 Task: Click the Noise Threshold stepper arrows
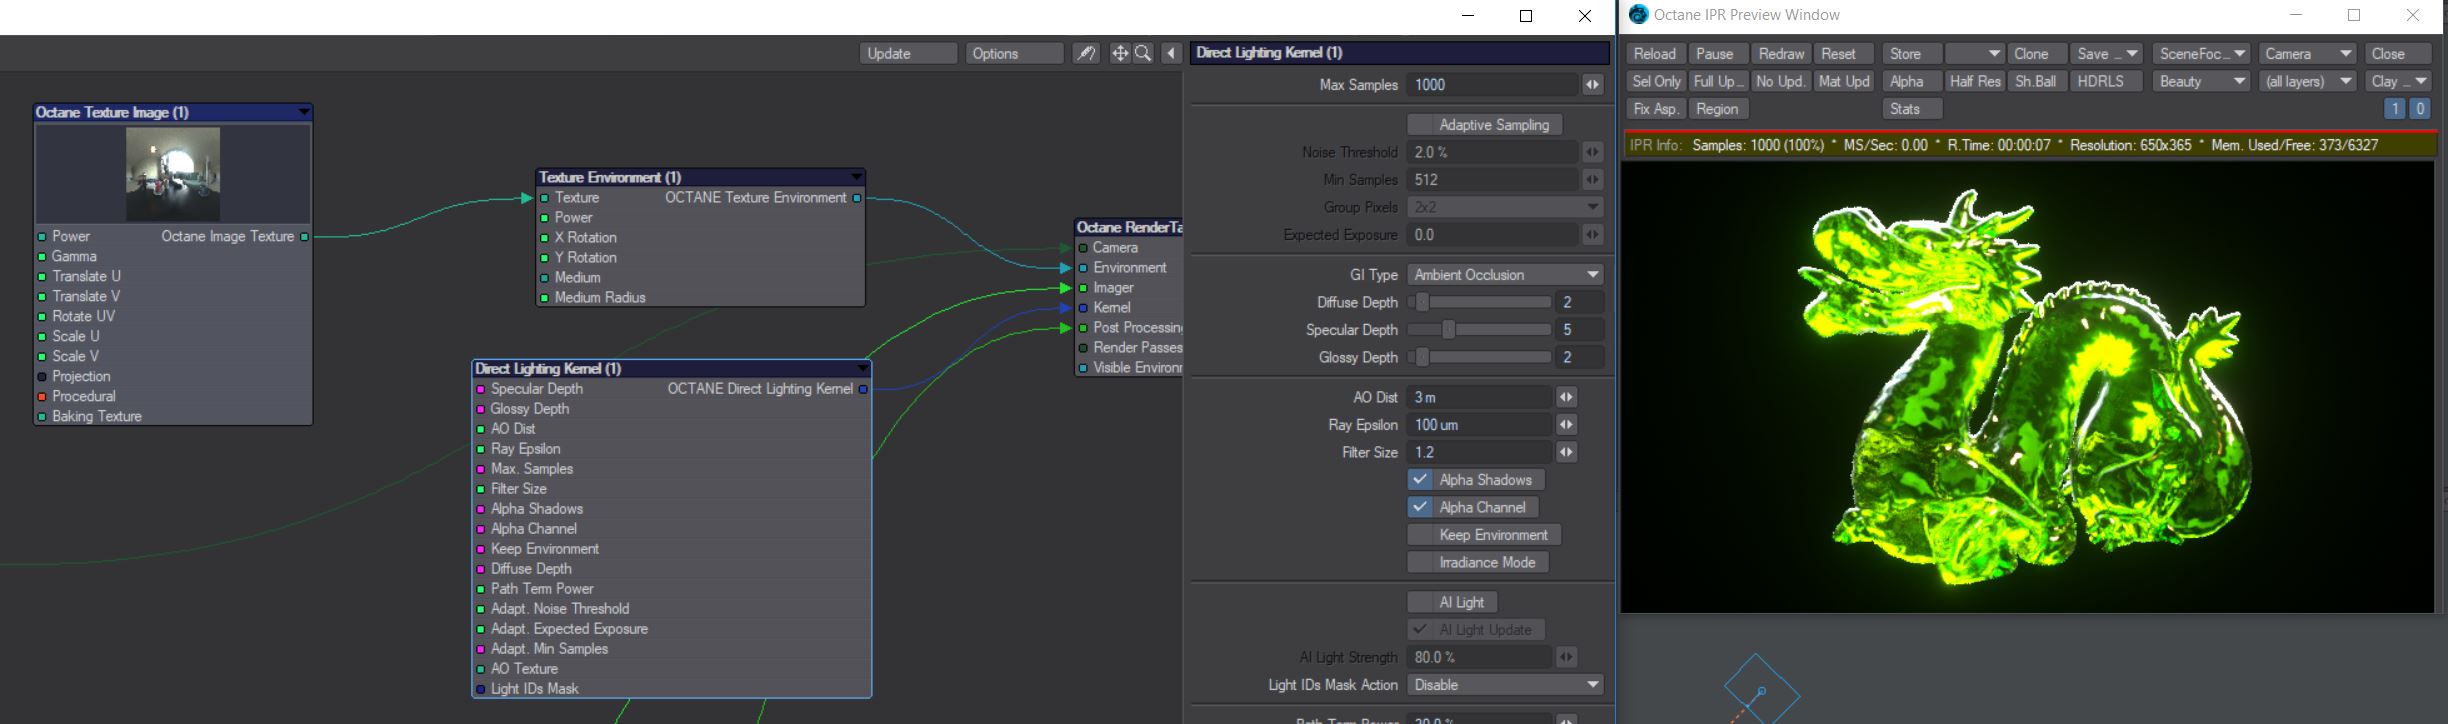click(x=1592, y=152)
